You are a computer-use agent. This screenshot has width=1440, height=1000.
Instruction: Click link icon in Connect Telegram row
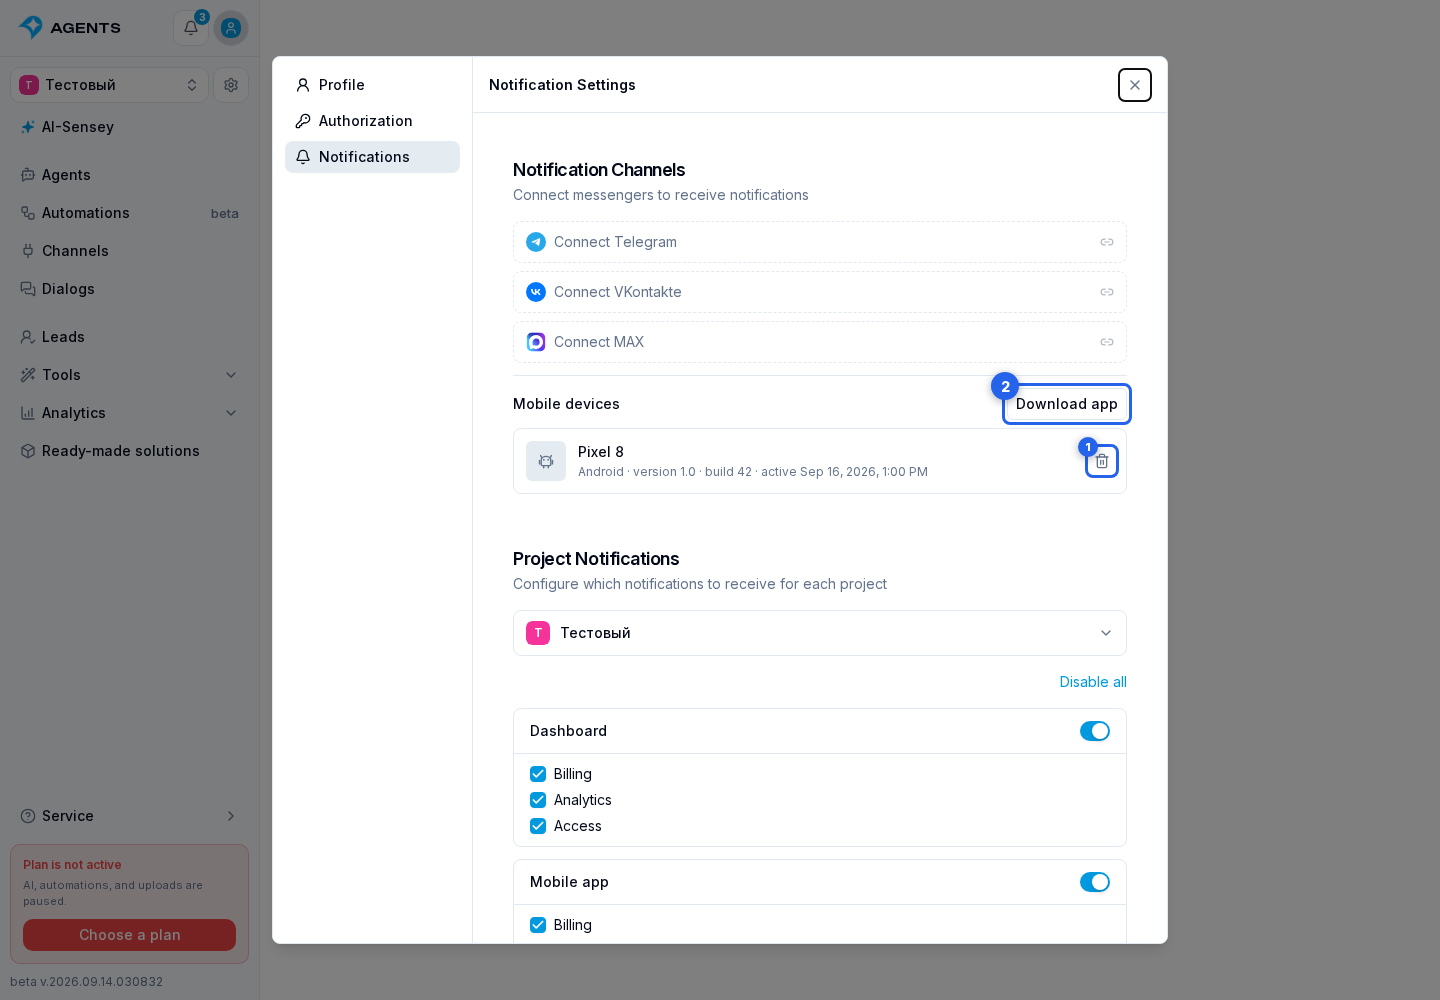[1107, 242]
